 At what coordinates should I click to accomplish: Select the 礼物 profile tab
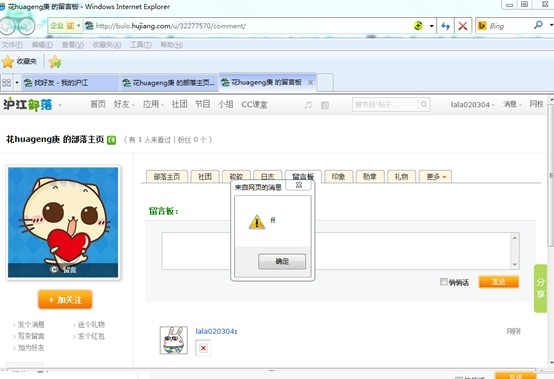401,176
